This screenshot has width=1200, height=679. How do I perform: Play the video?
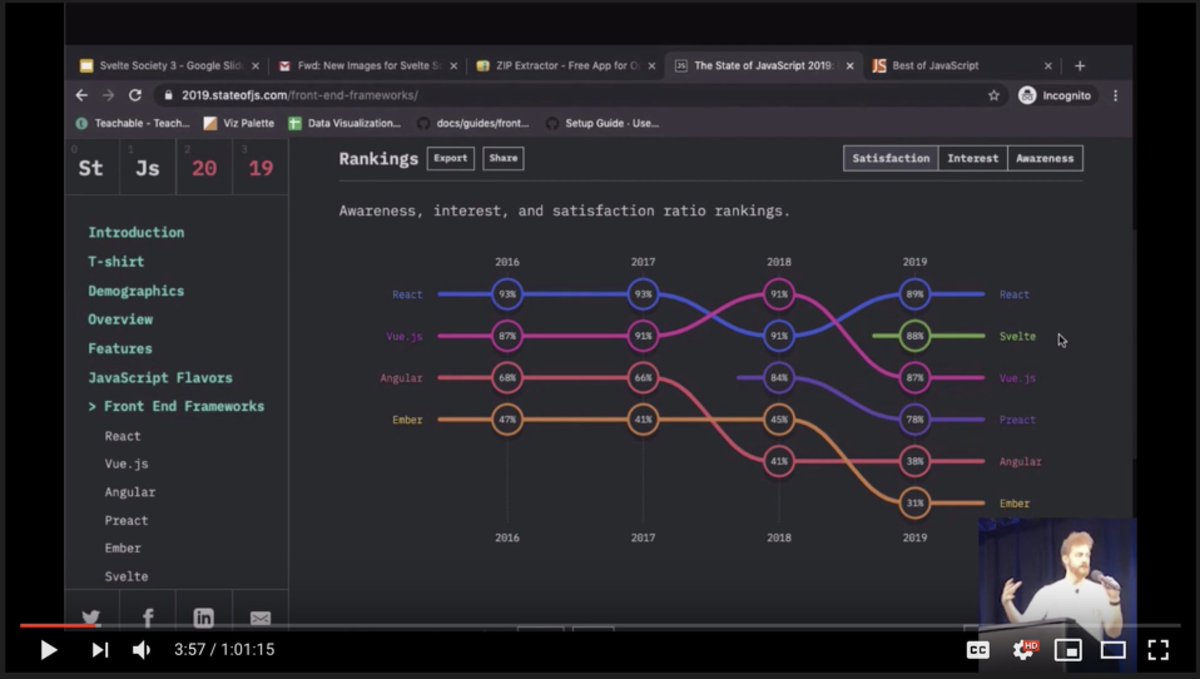click(48, 650)
